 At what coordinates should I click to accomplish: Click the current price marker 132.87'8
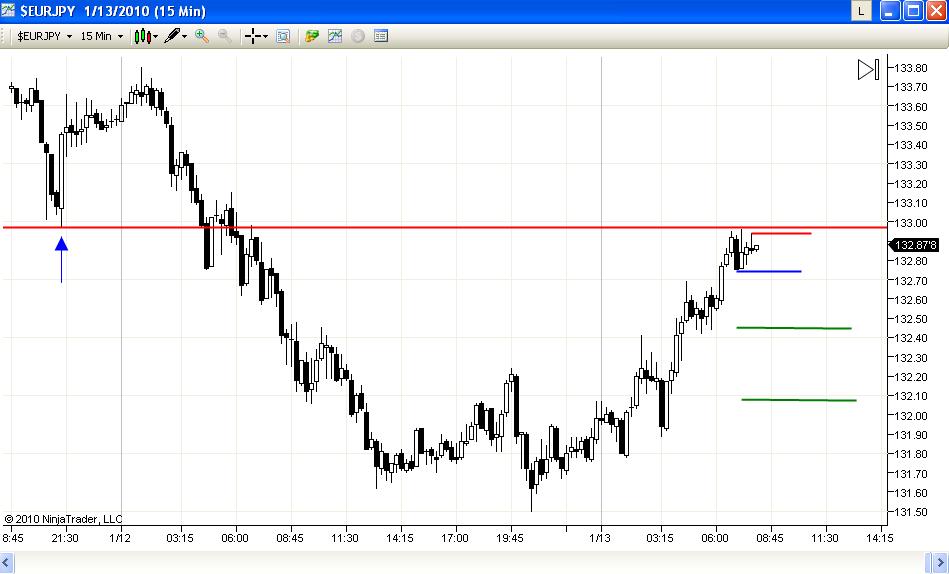pyautogui.click(x=914, y=245)
